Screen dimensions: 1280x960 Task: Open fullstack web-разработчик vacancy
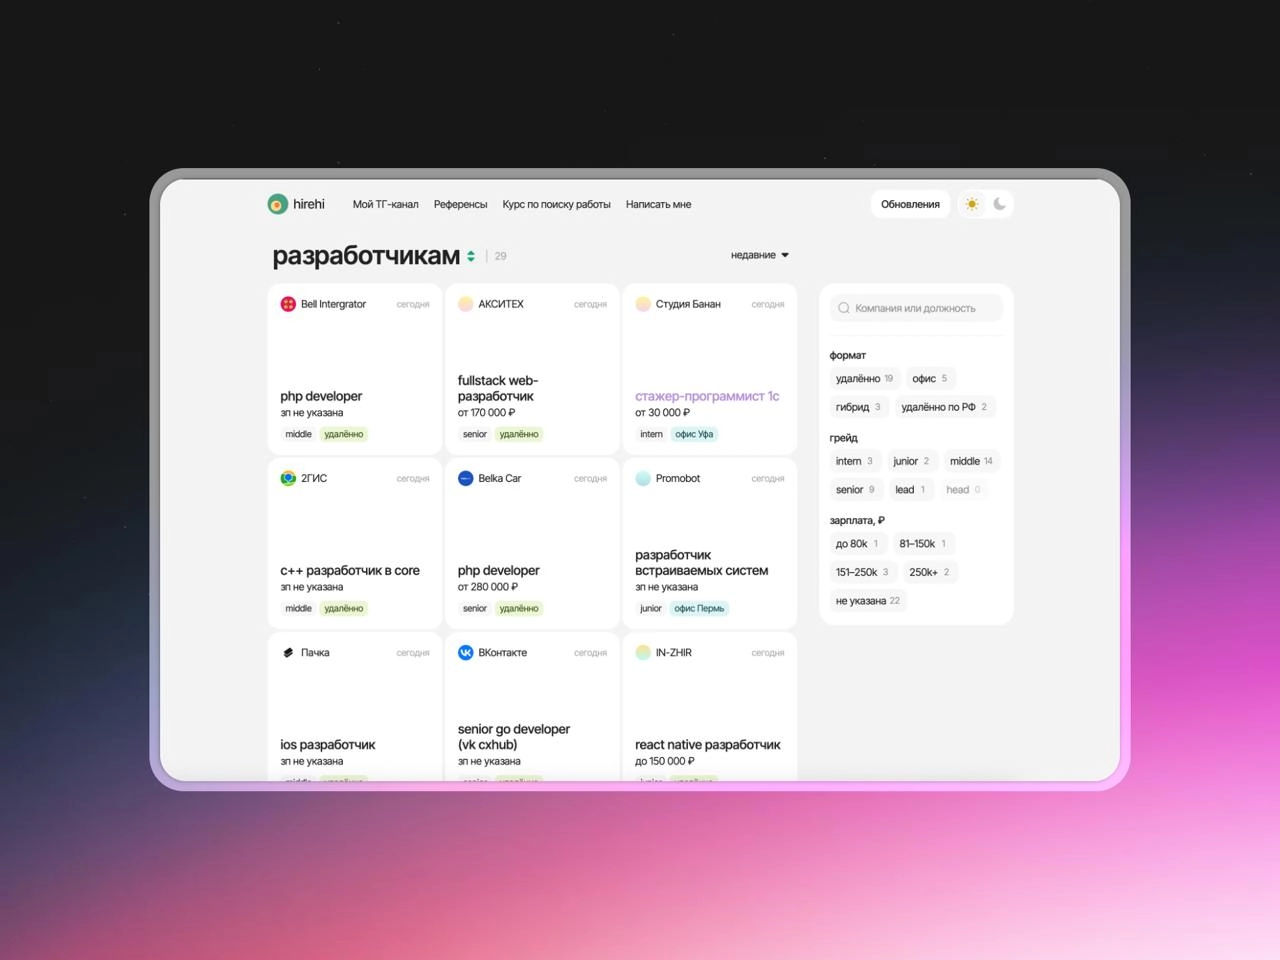click(x=498, y=388)
